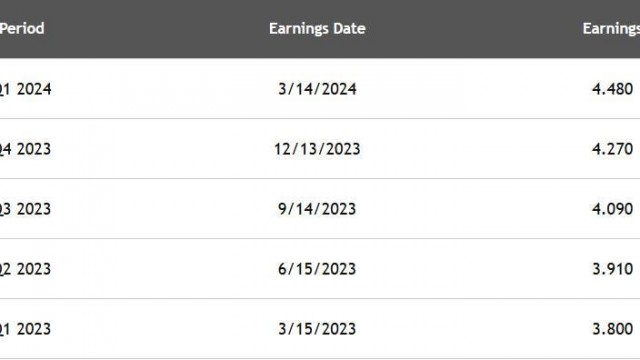The image size is (640, 360).
Task: Select the Q1 2024 period cell
Action: [25, 89]
